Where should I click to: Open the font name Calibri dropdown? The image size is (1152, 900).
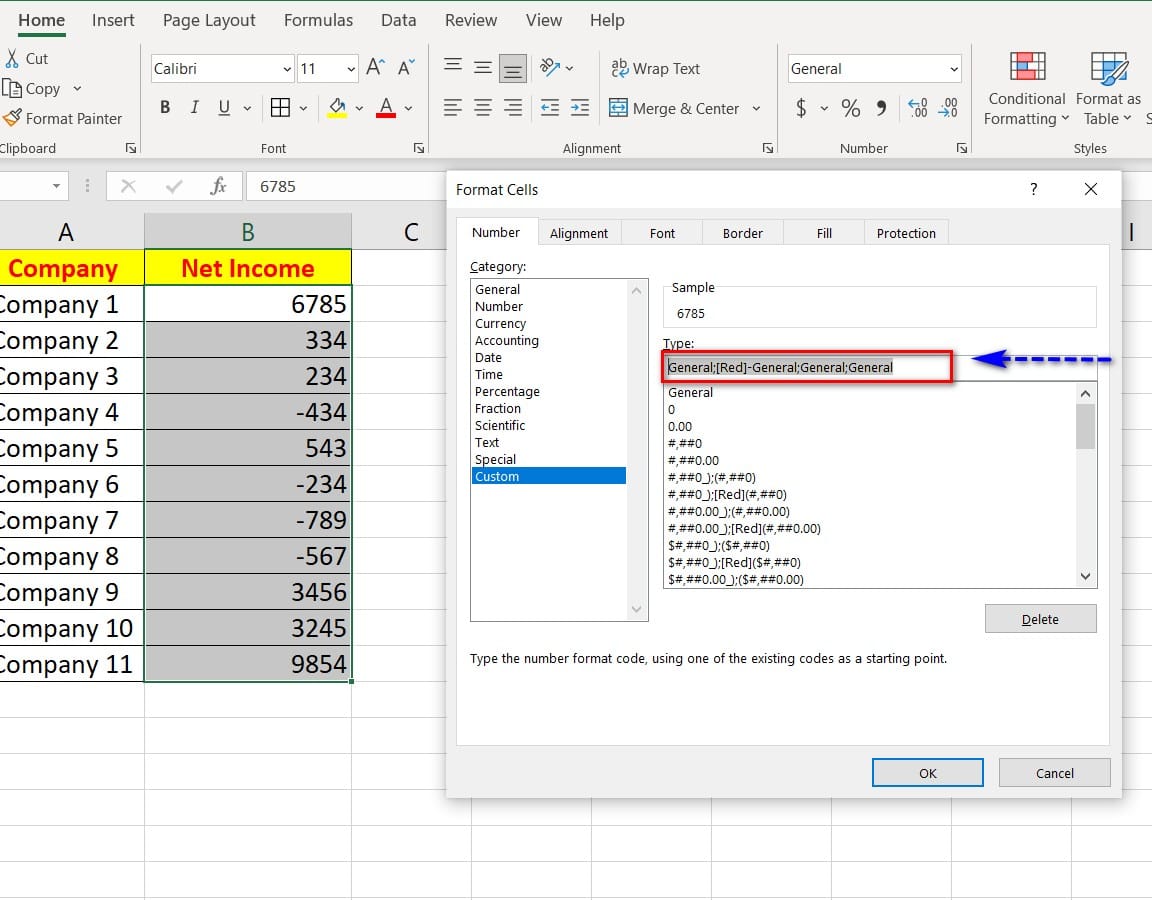pyautogui.click(x=287, y=69)
